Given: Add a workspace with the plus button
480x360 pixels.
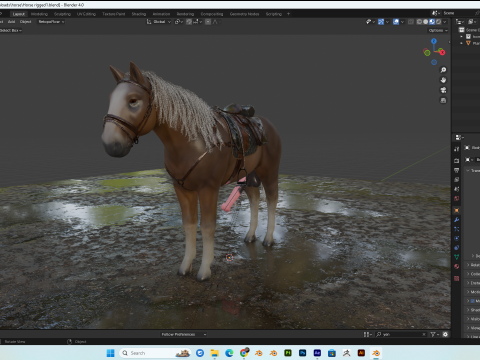Looking at the screenshot, I should (x=288, y=14).
